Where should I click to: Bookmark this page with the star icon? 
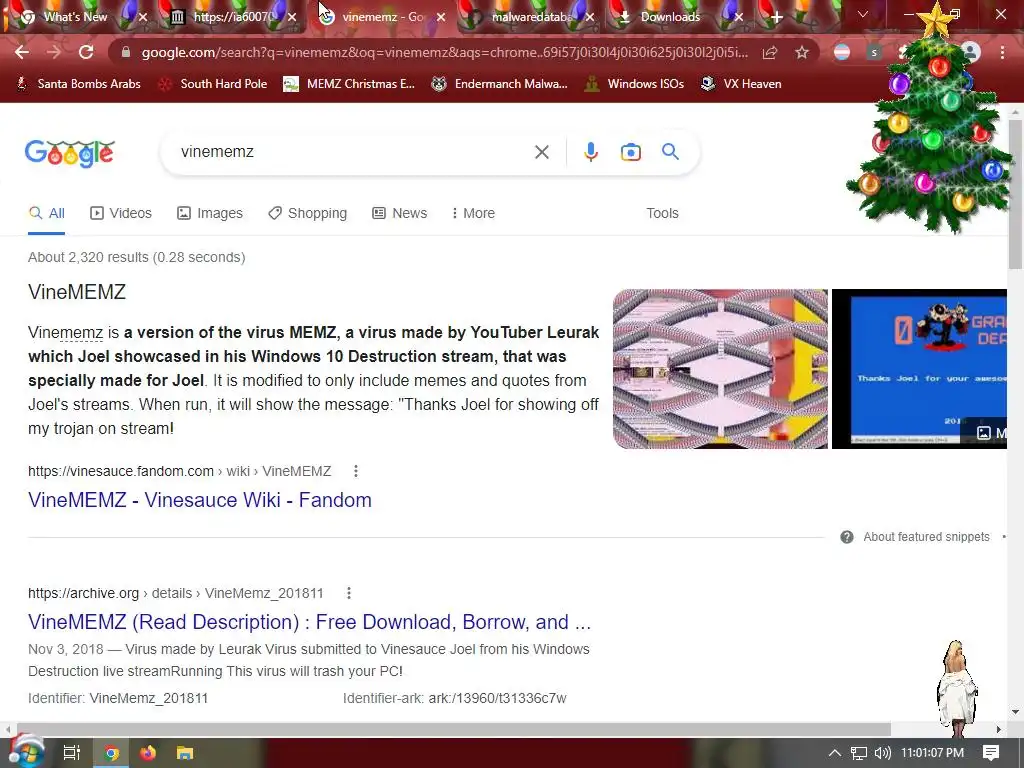pyautogui.click(x=802, y=52)
